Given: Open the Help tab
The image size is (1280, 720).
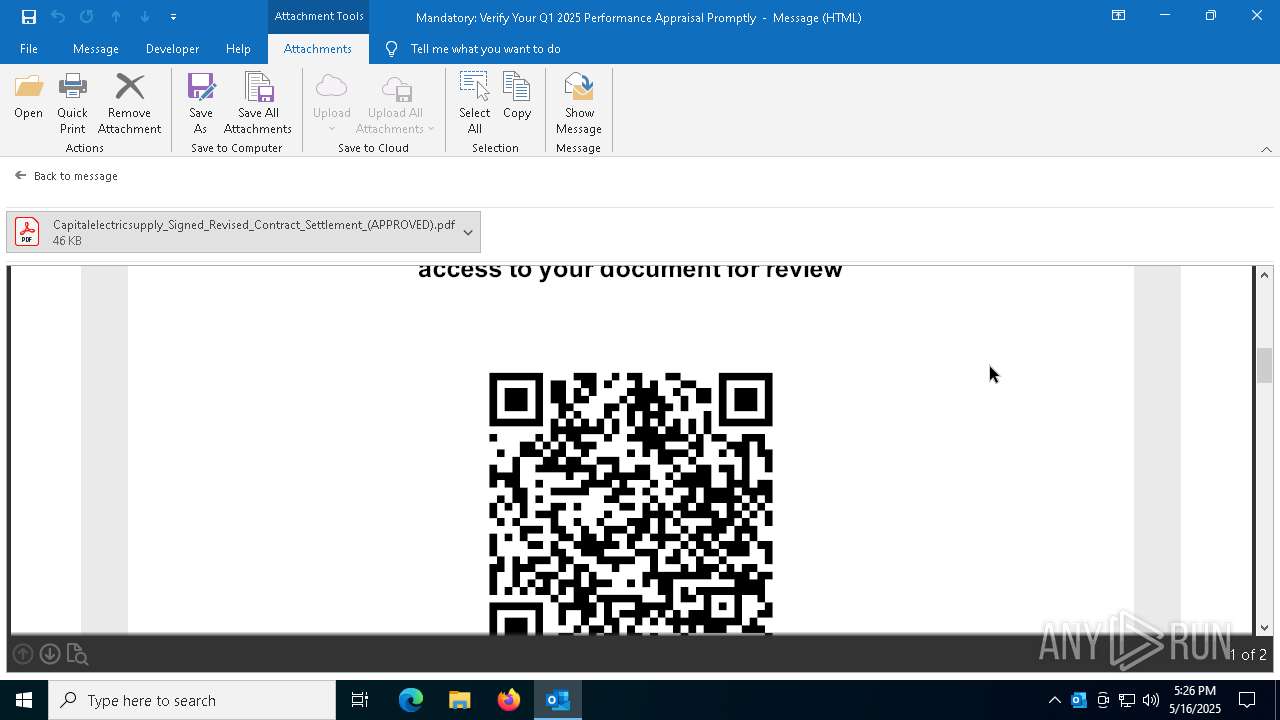Looking at the screenshot, I should [x=238, y=49].
